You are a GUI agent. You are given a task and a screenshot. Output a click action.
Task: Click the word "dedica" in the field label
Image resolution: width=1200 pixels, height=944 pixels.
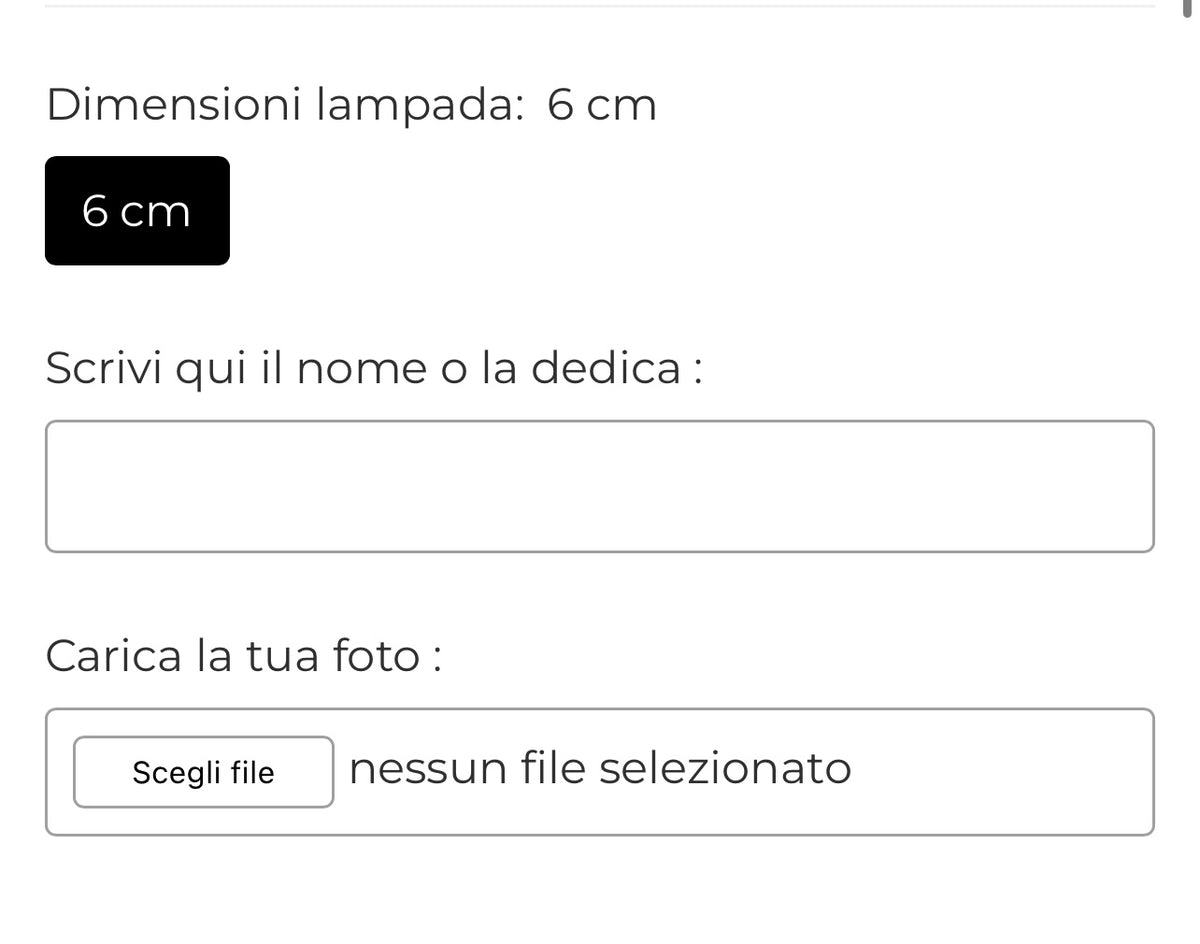coord(605,368)
